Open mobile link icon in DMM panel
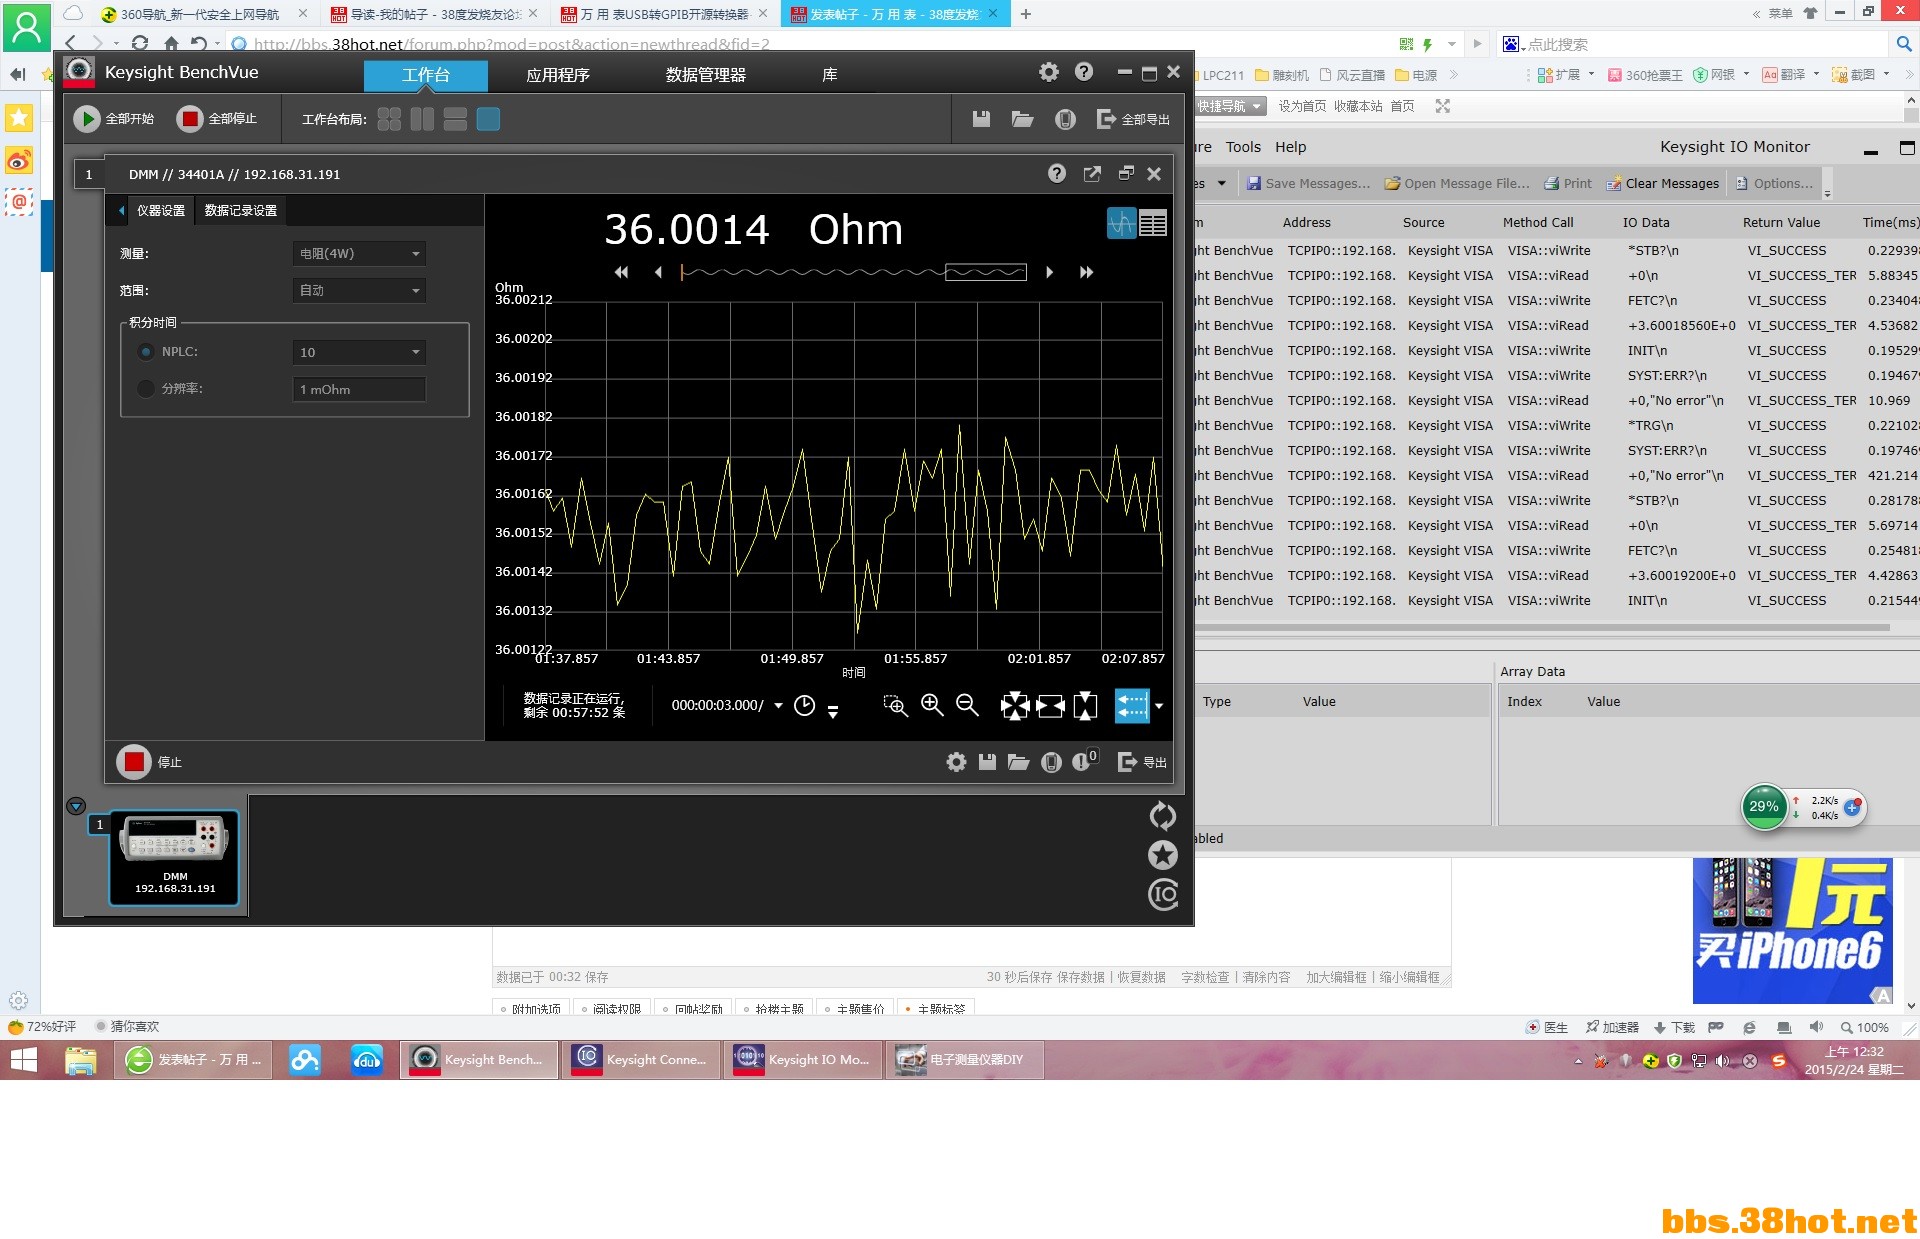1920x1239 pixels. tap(1051, 762)
